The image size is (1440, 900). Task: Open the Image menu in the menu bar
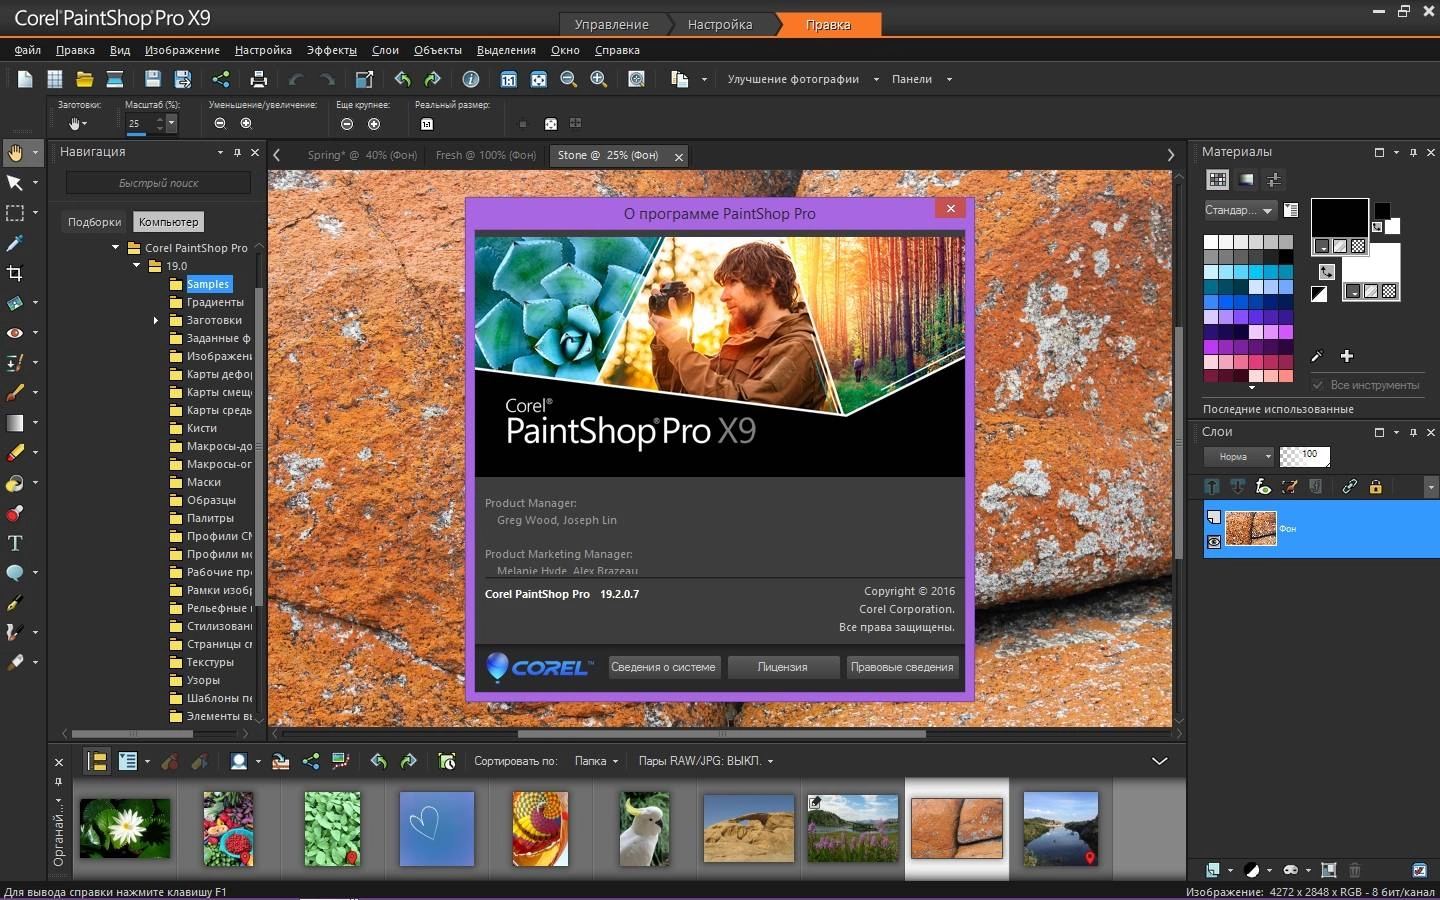[182, 50]
